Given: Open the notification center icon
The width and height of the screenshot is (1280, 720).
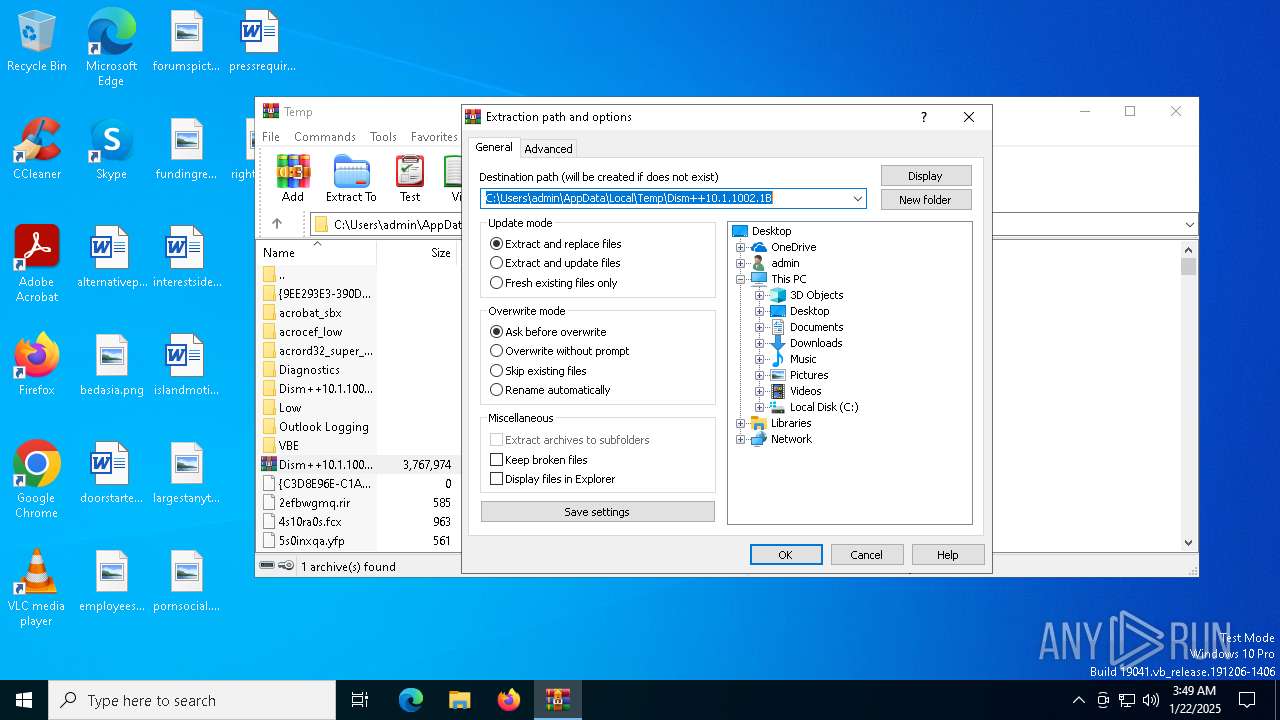Looking at the screenshot, I should pyautogui.click(x=1247, y=700).
